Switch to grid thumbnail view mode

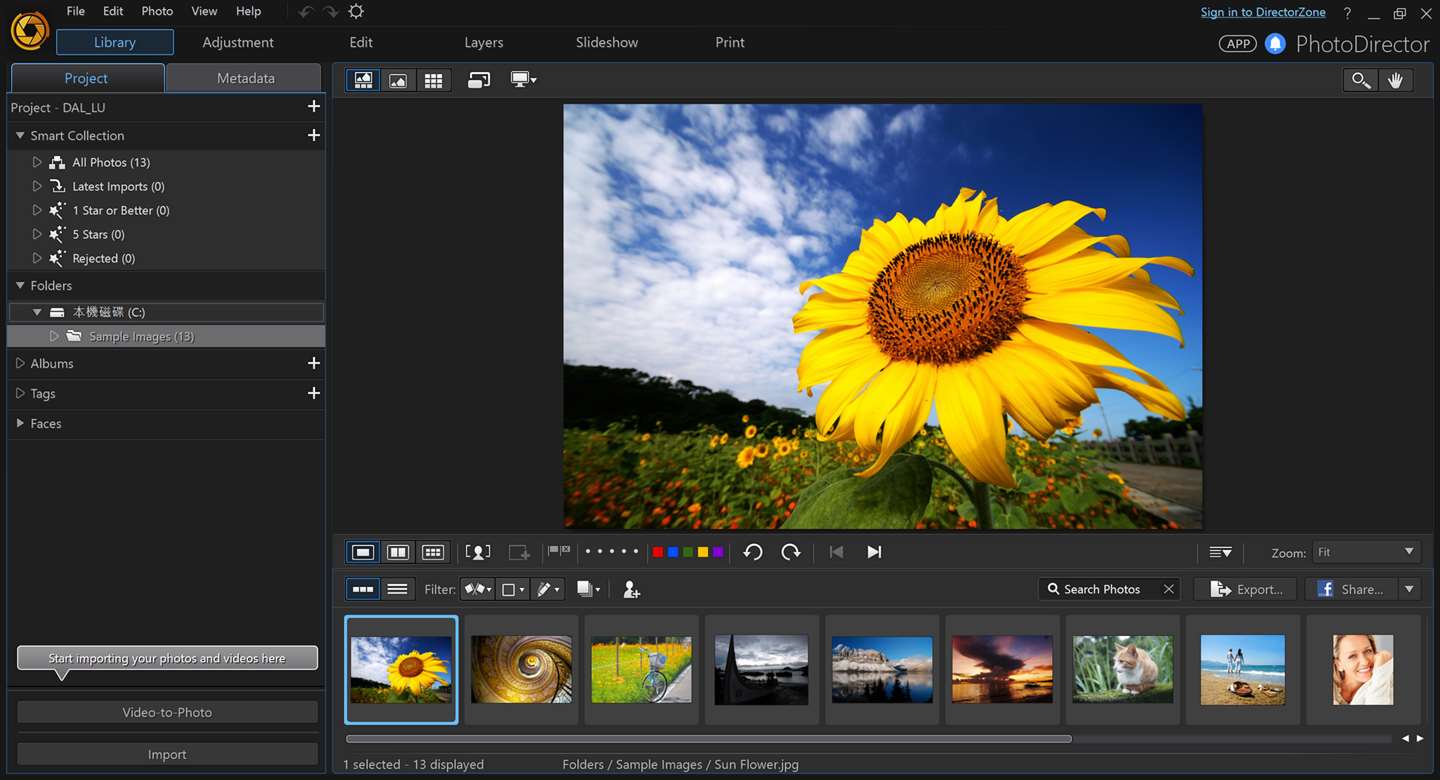pyautogui.click(x=433, y=81)
